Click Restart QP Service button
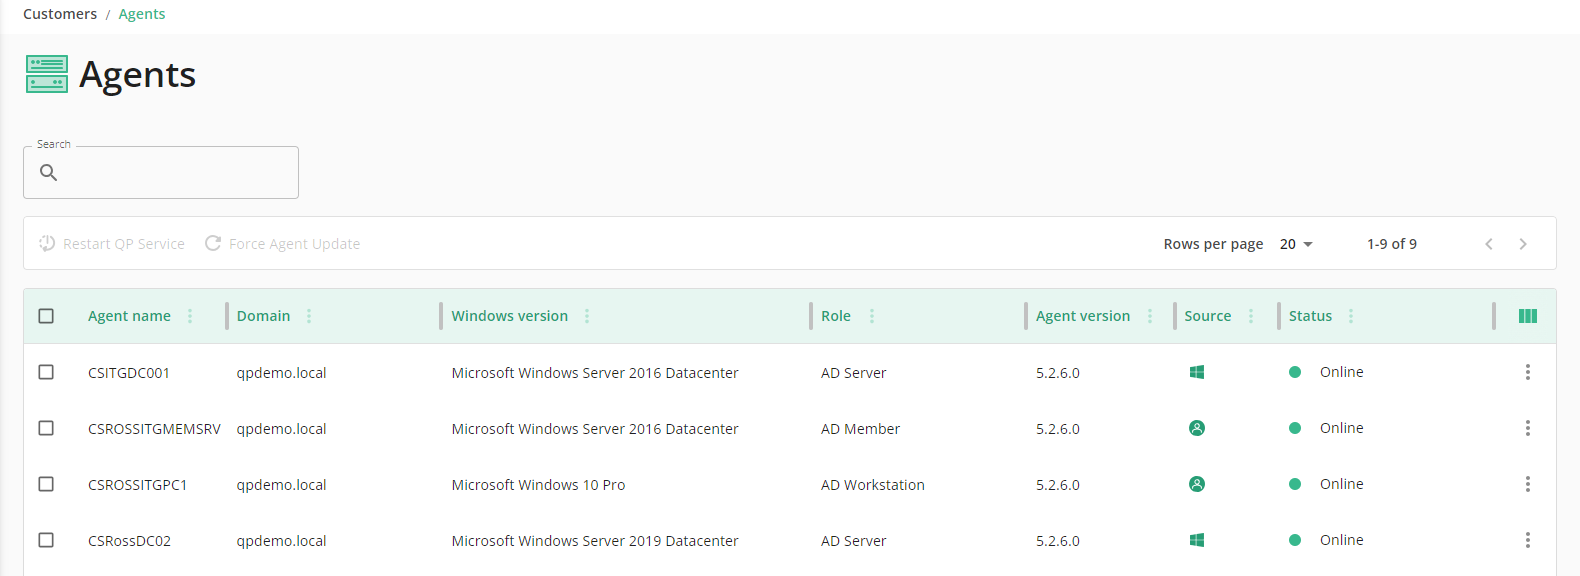1580x576 pixels. pyautogui.click(x=112, y=244)
